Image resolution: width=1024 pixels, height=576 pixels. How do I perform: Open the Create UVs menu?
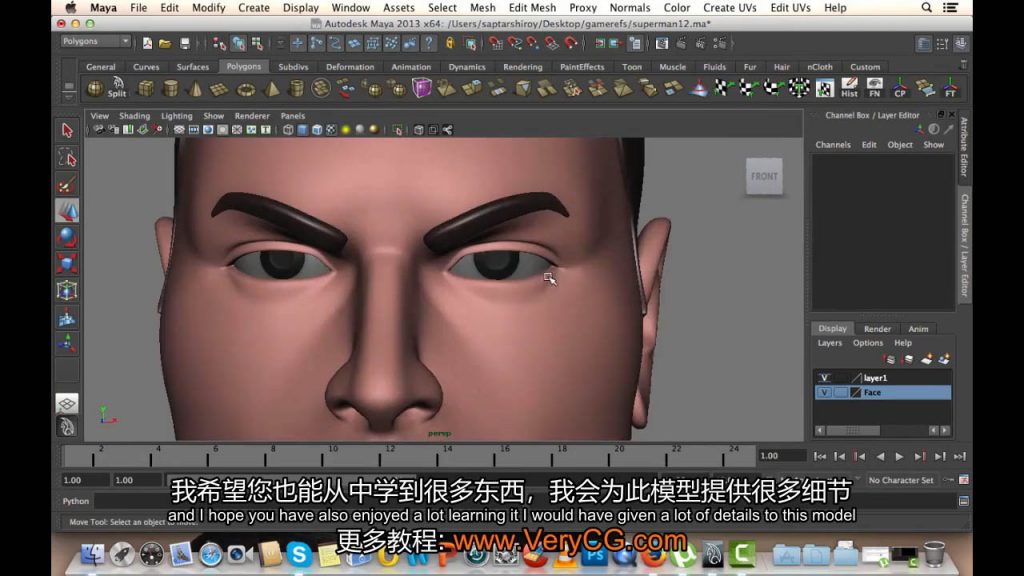(x=729, y=8)
